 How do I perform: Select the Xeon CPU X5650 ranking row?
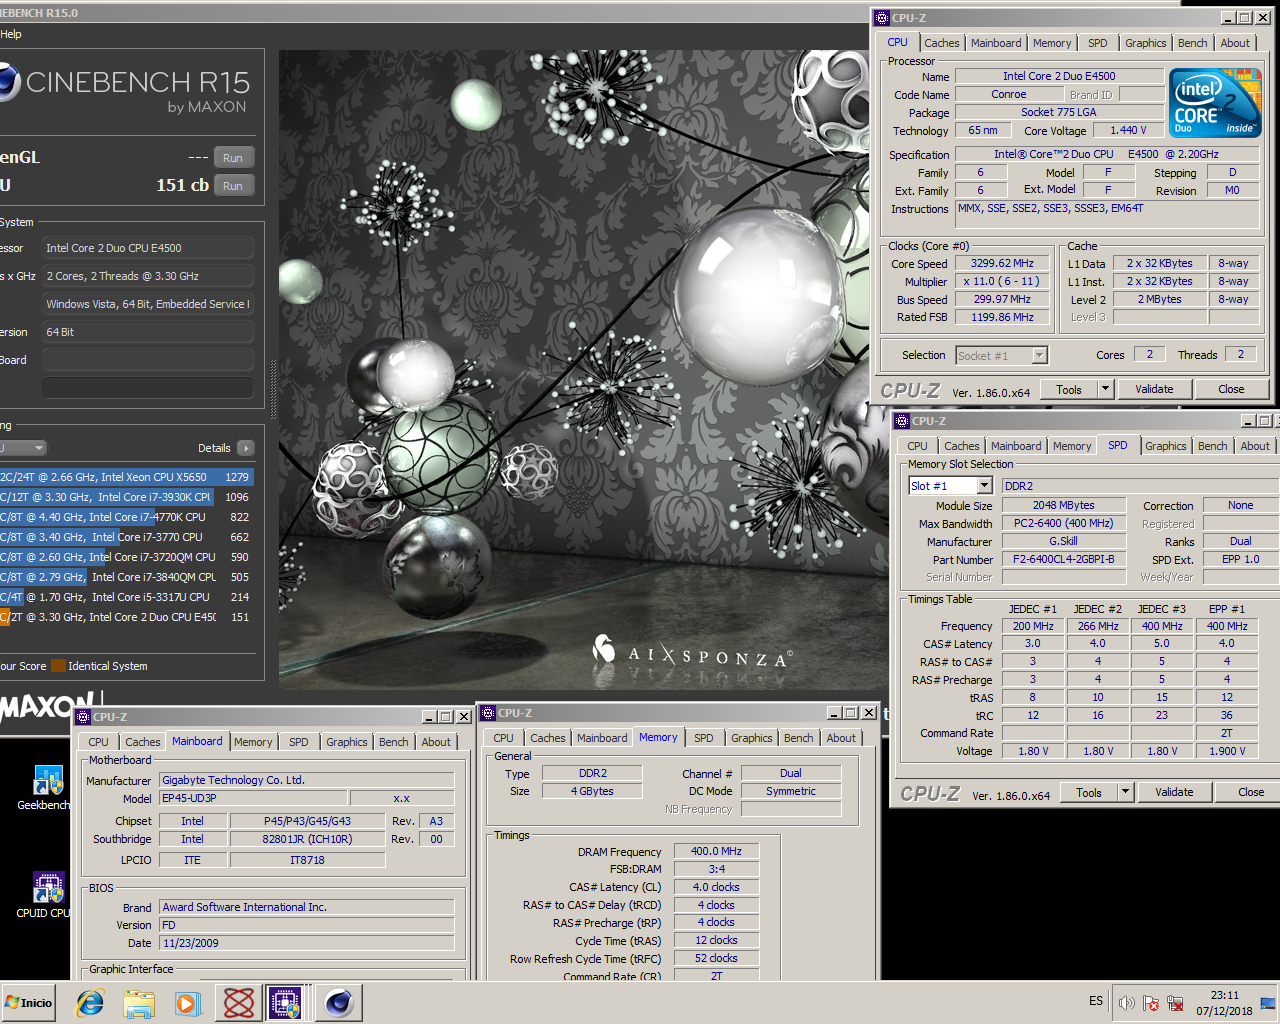coord(126,477)
